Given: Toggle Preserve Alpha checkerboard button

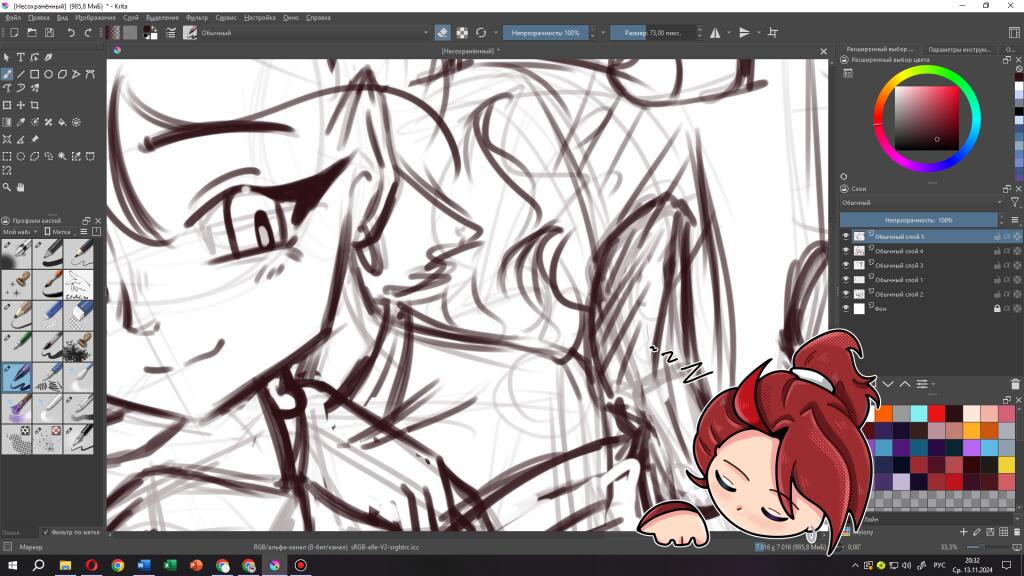Looking at the screenshot, I should (x=462, y=33).
